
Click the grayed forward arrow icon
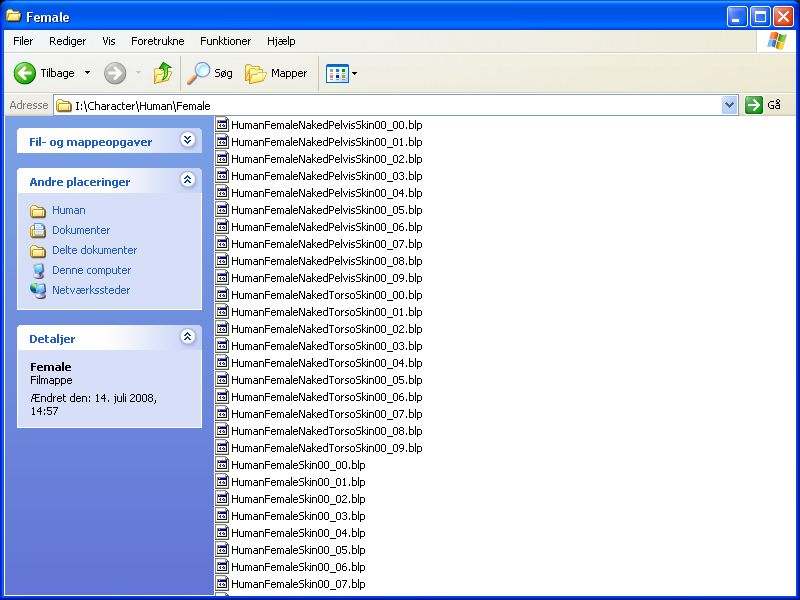115,73
